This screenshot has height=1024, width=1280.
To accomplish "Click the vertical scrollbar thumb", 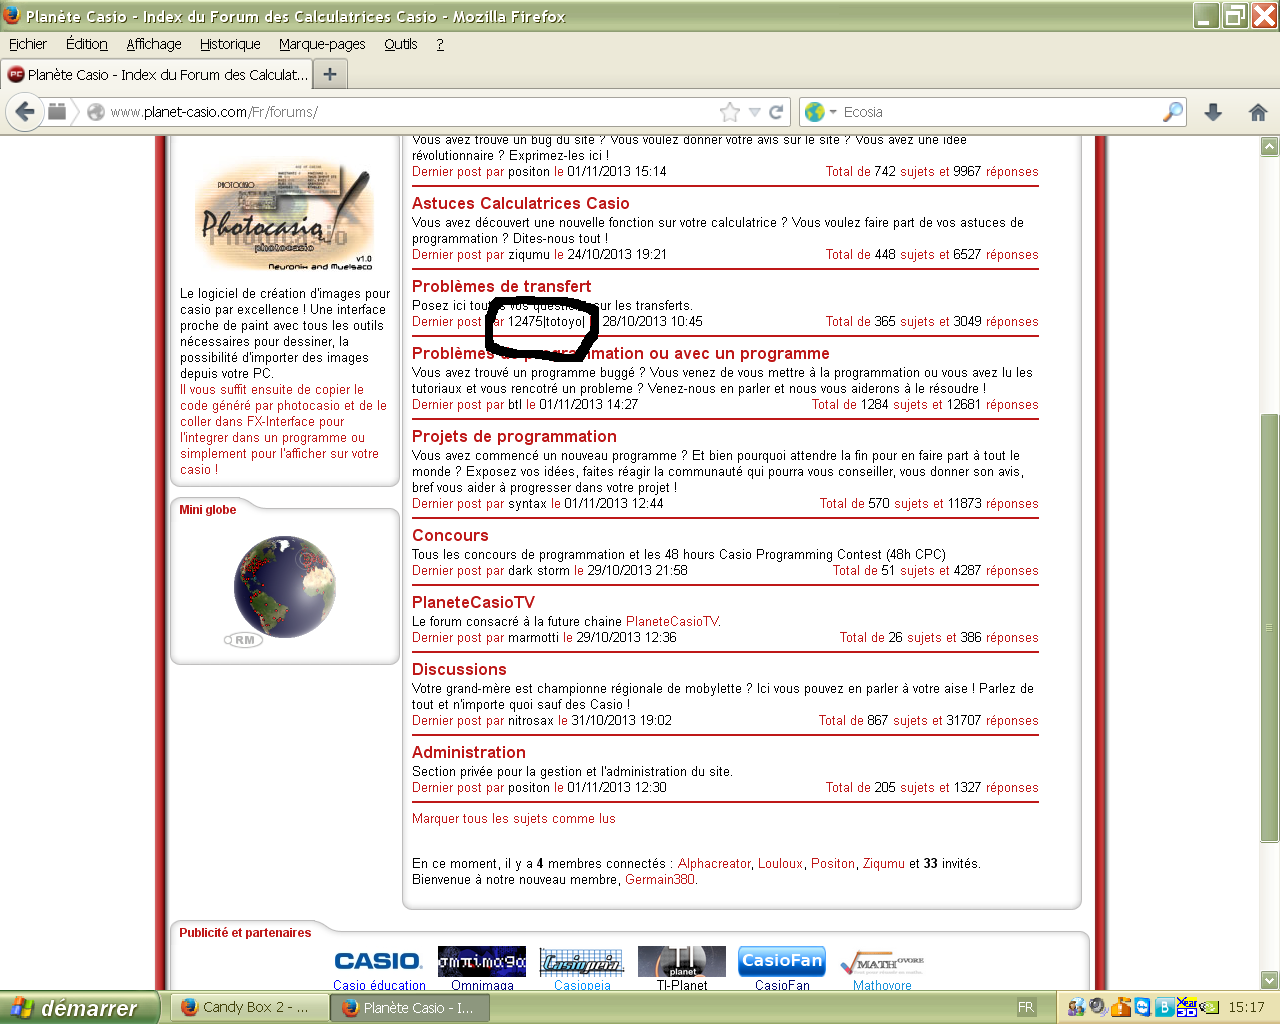I will pos(1269,627).
